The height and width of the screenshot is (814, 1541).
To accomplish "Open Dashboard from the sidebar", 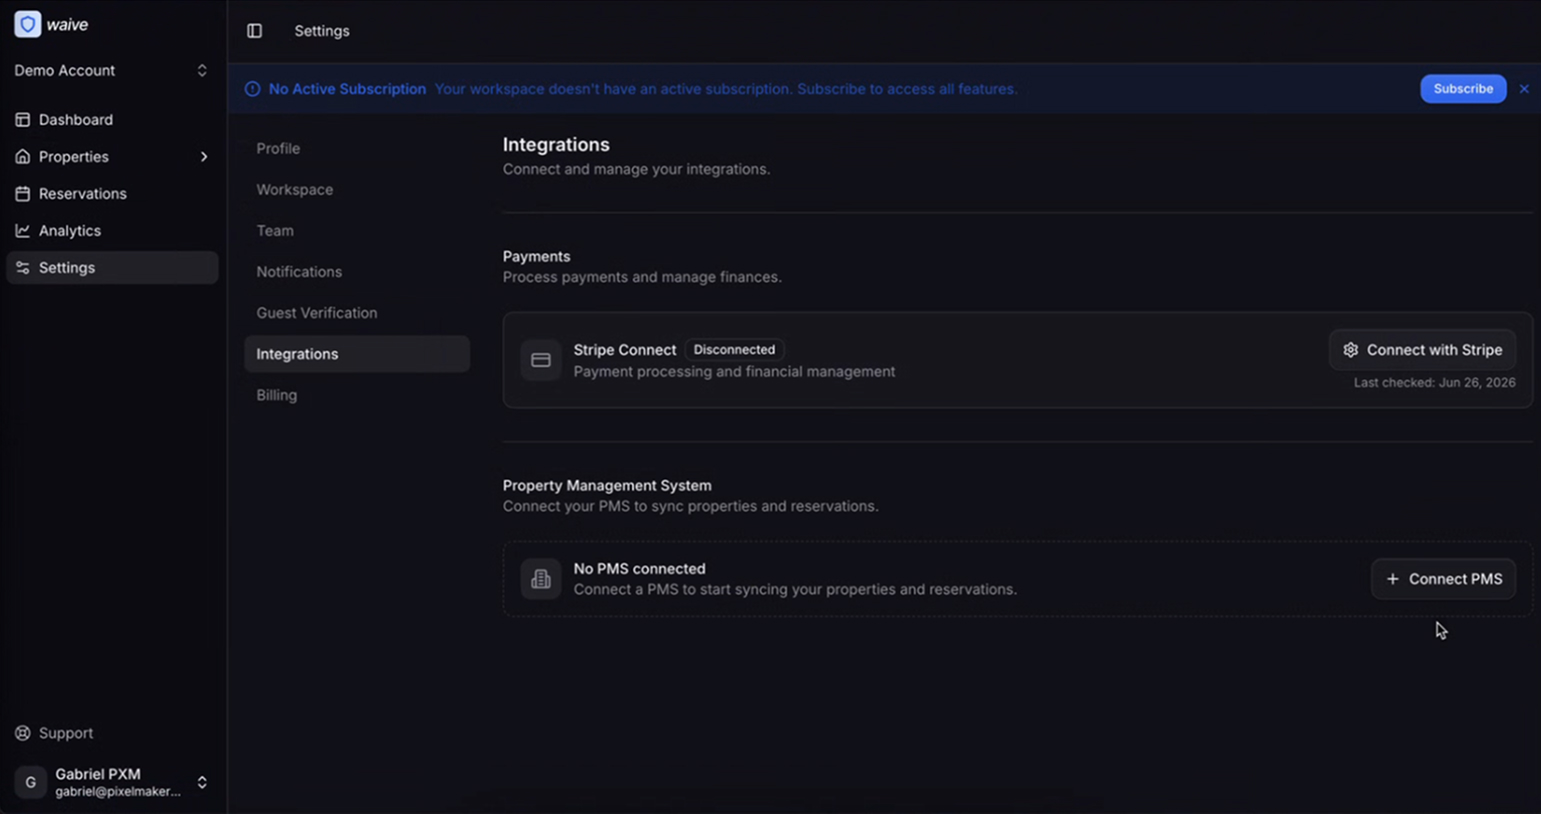I will tap(112, 120).
